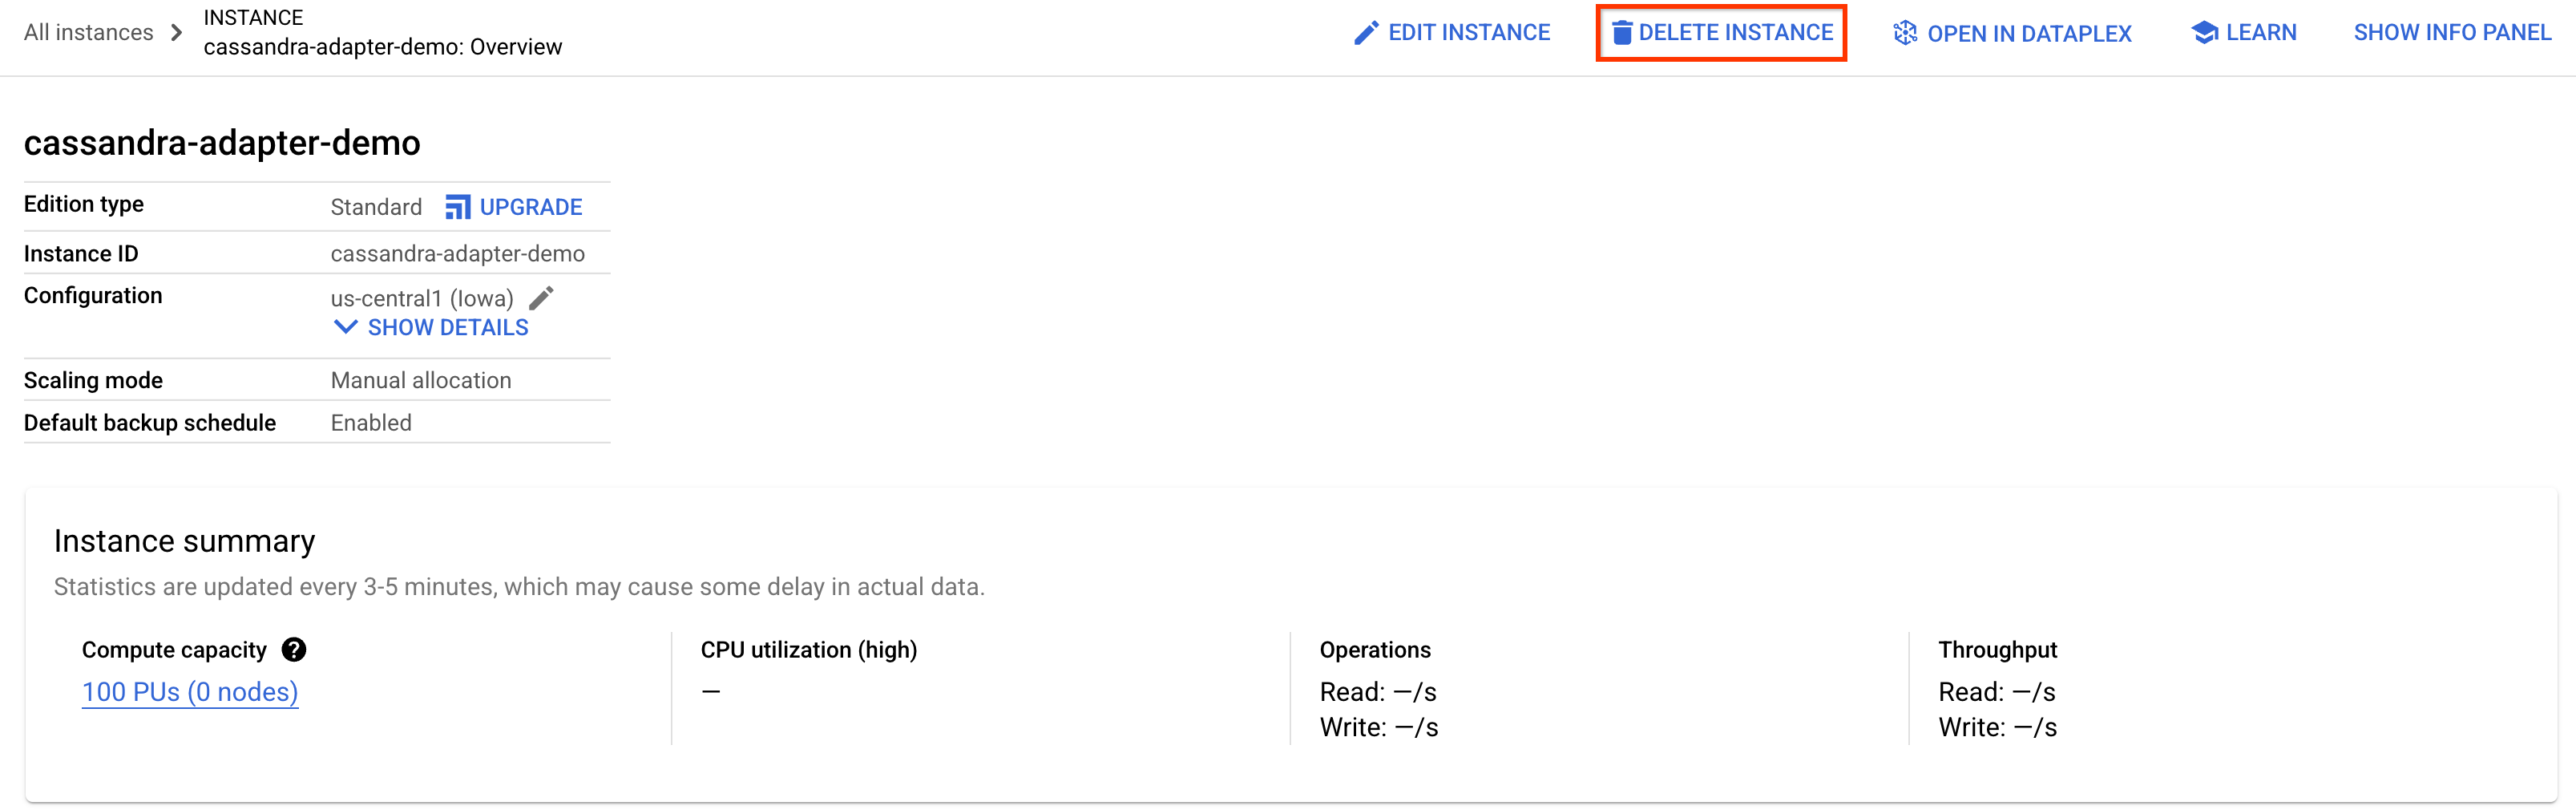Click the pencil icon beside Edit Instance
The width and height of the screenshot is (2576, 810).
tap(1365, 33)
